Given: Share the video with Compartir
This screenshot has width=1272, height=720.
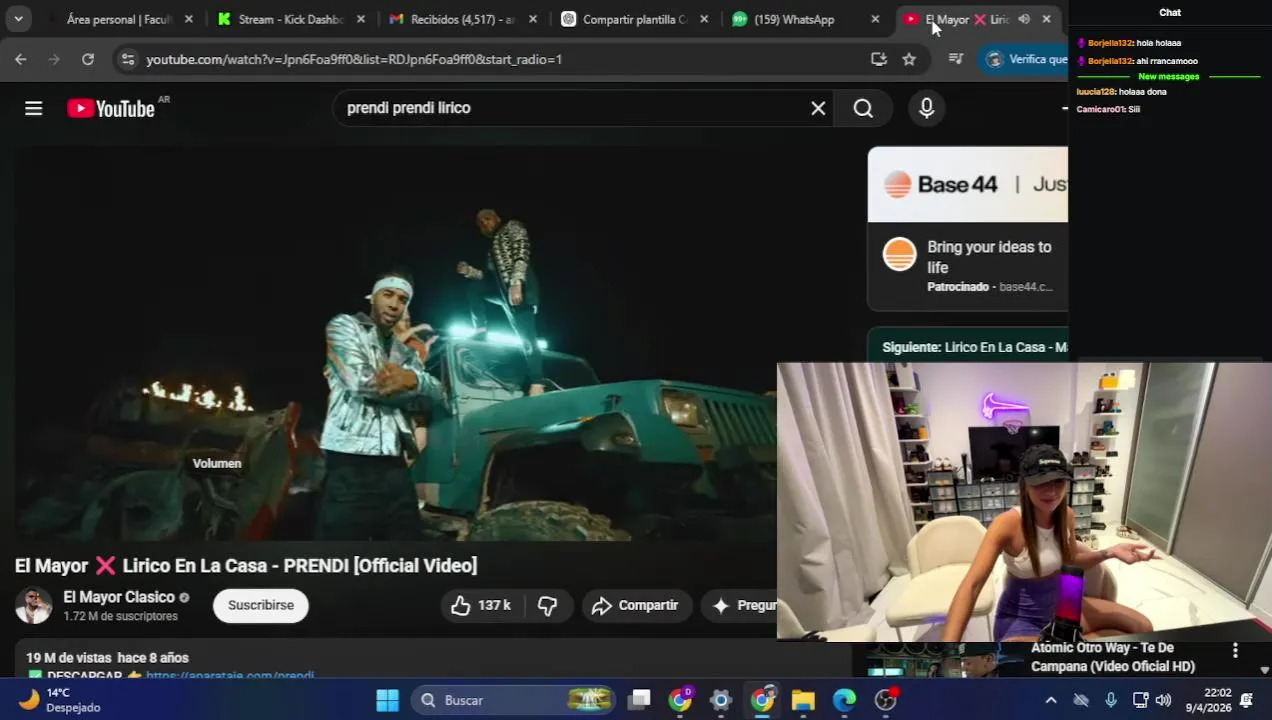Looking at the screenshot, I should click(636, 605).
